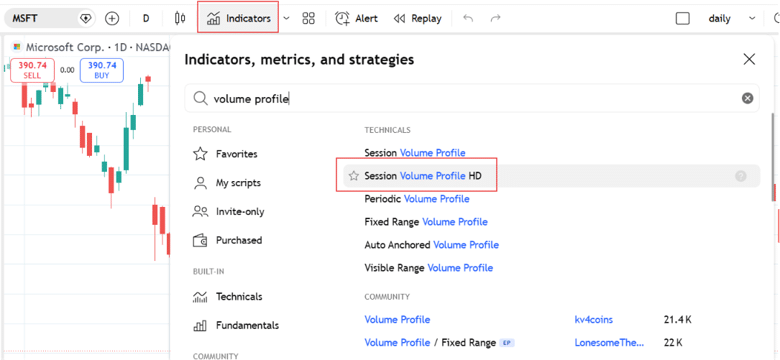Change the D time interval
780x360 pixels.
tap(146, 19)
